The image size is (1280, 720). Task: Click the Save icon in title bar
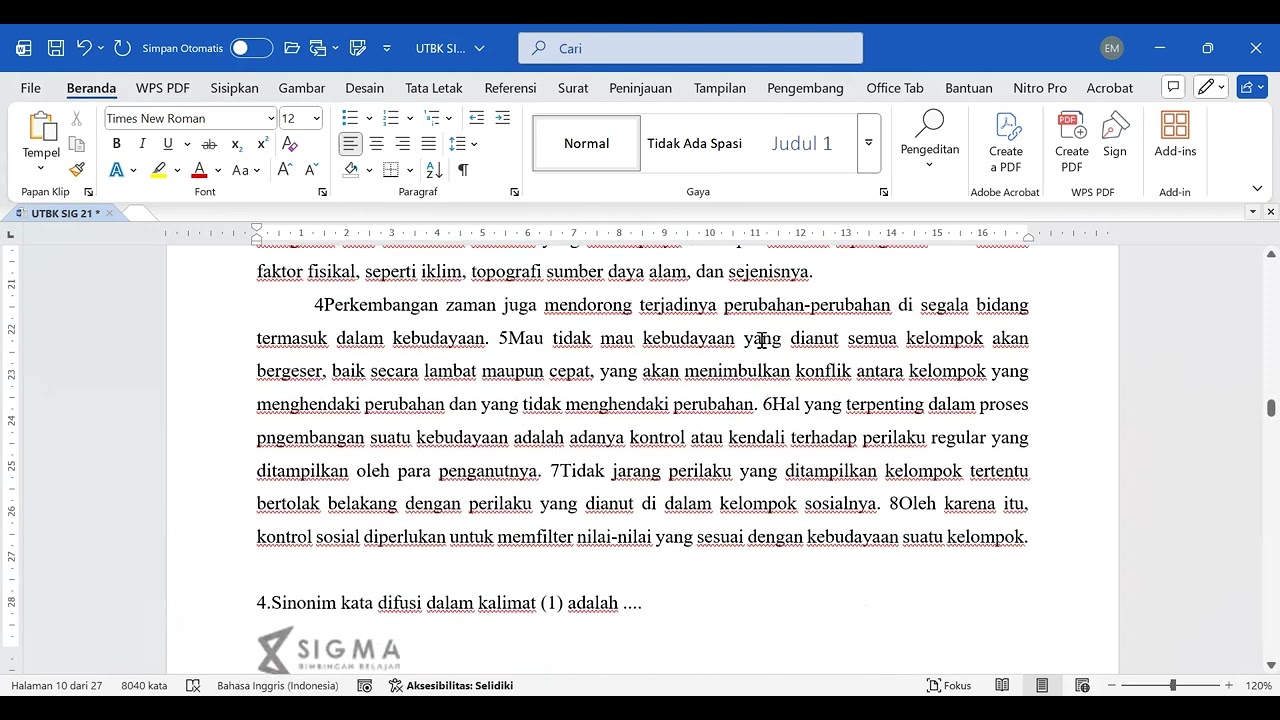(x=56, y=48)
